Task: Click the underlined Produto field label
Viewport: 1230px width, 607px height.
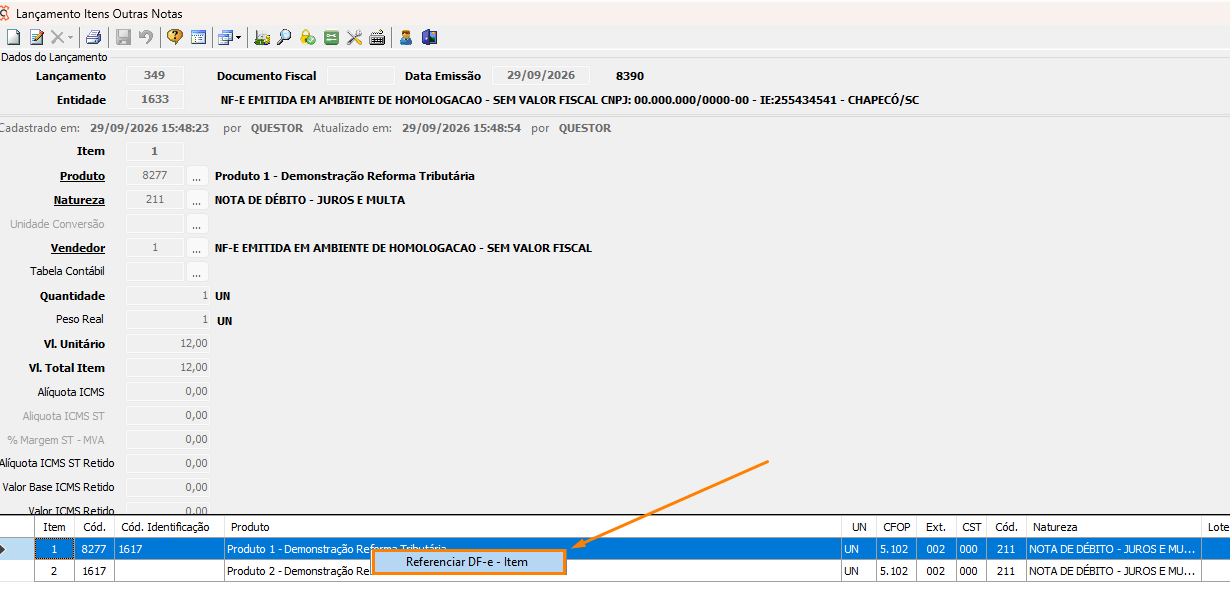Action: [82, 176]
